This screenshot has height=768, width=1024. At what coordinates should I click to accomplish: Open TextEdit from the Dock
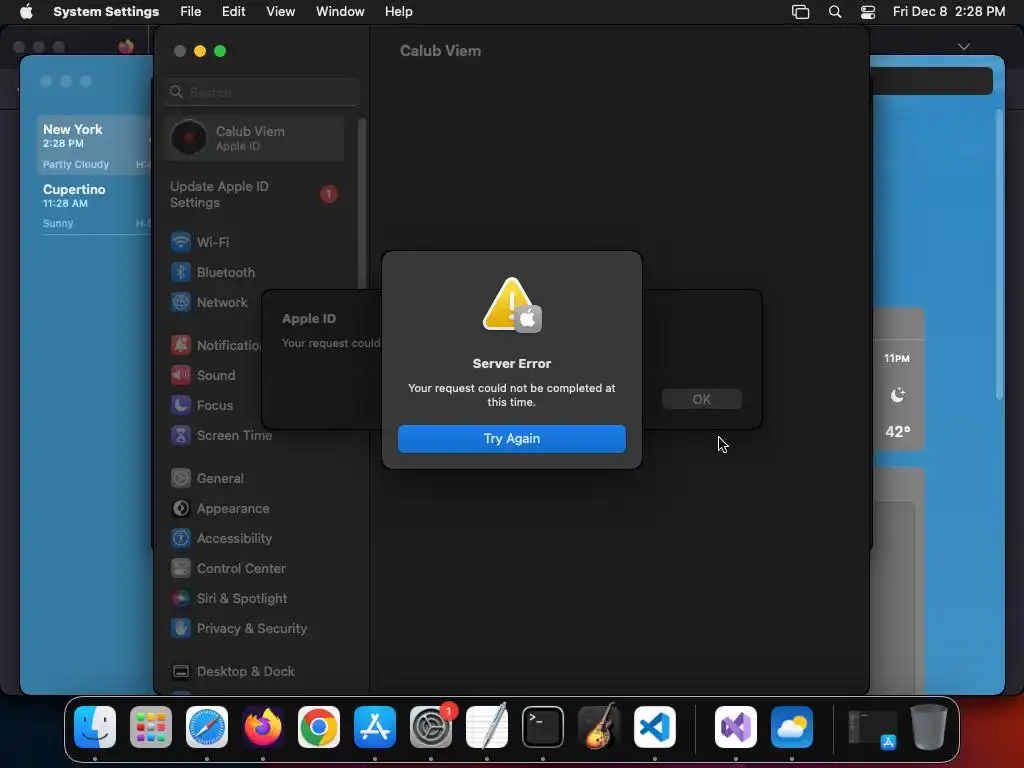(487, 727)
